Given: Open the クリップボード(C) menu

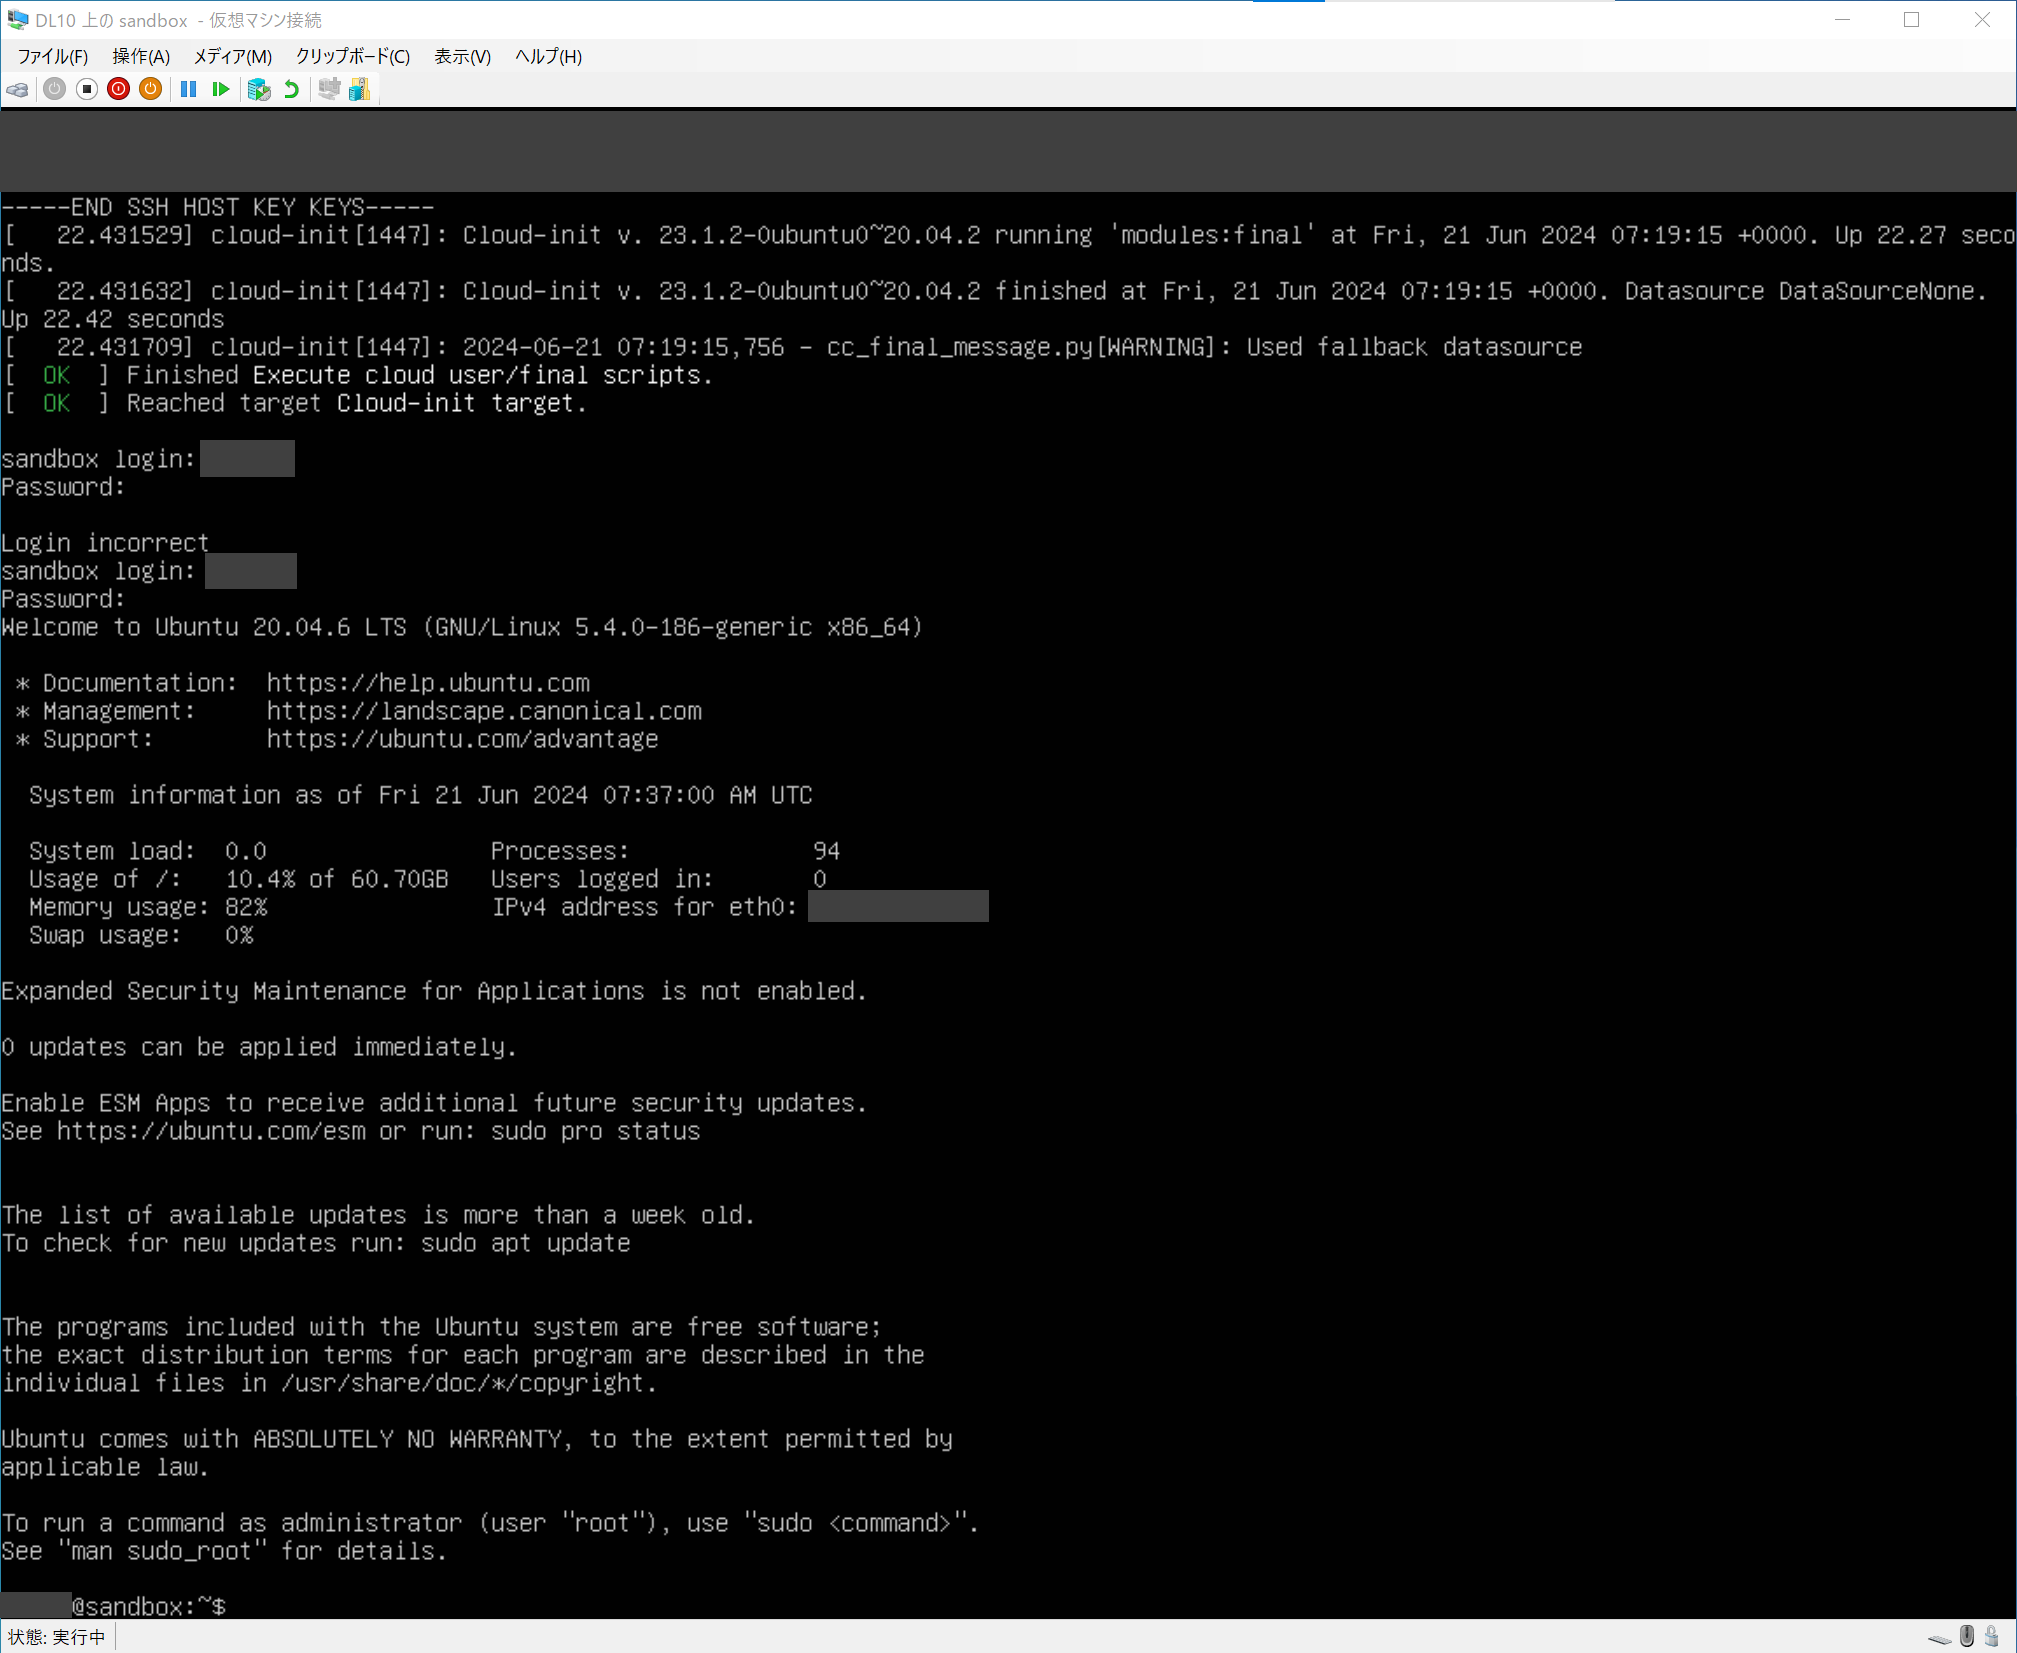Looking at the screenshot, I should pos(352,56).
